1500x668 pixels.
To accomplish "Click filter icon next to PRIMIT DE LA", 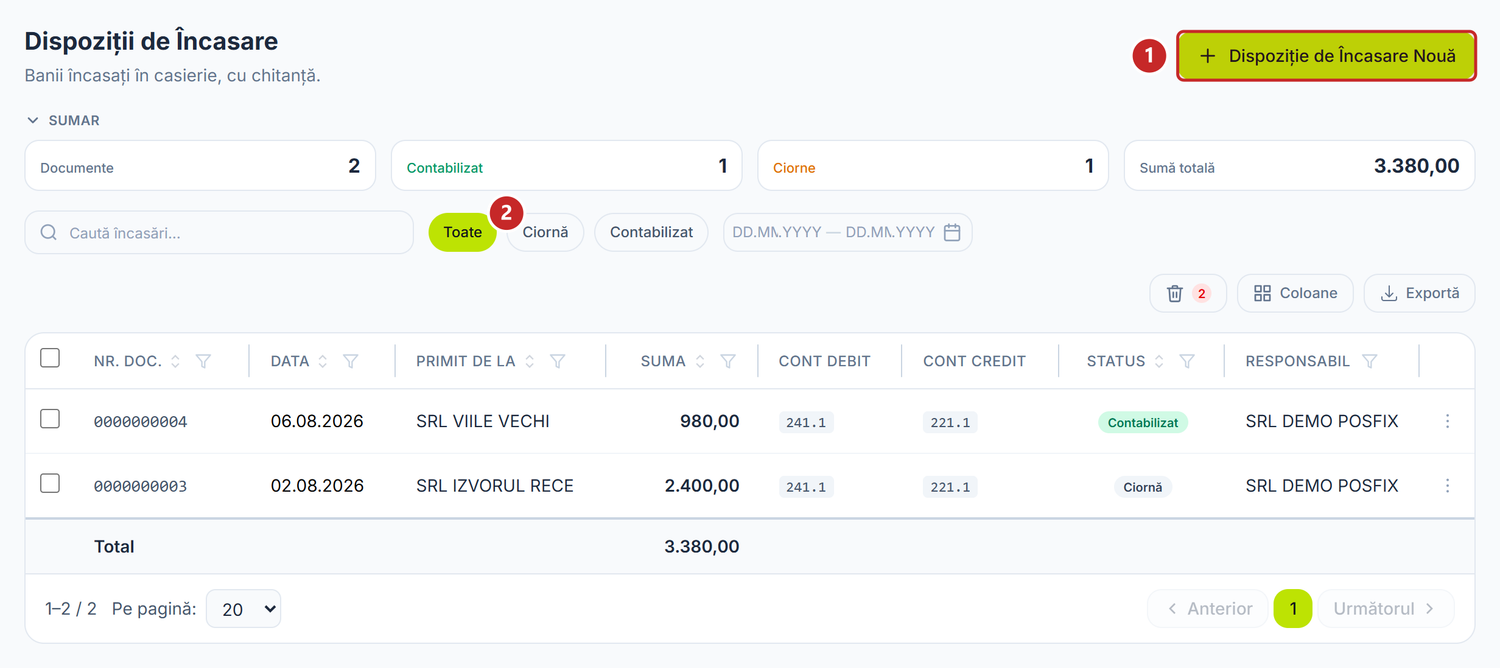I will point(558,361).
